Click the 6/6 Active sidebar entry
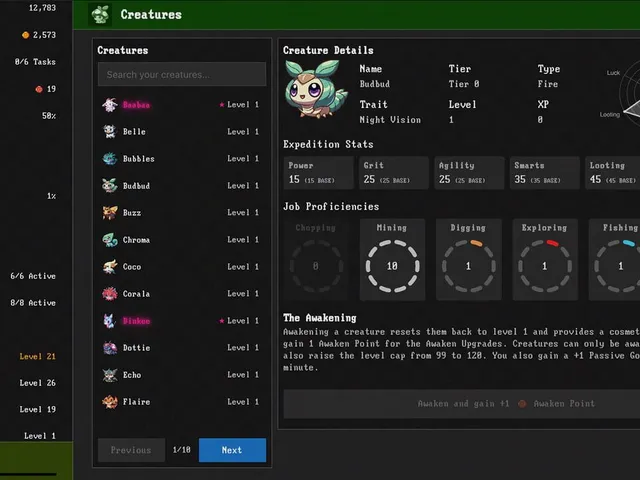 coord(33,276)
